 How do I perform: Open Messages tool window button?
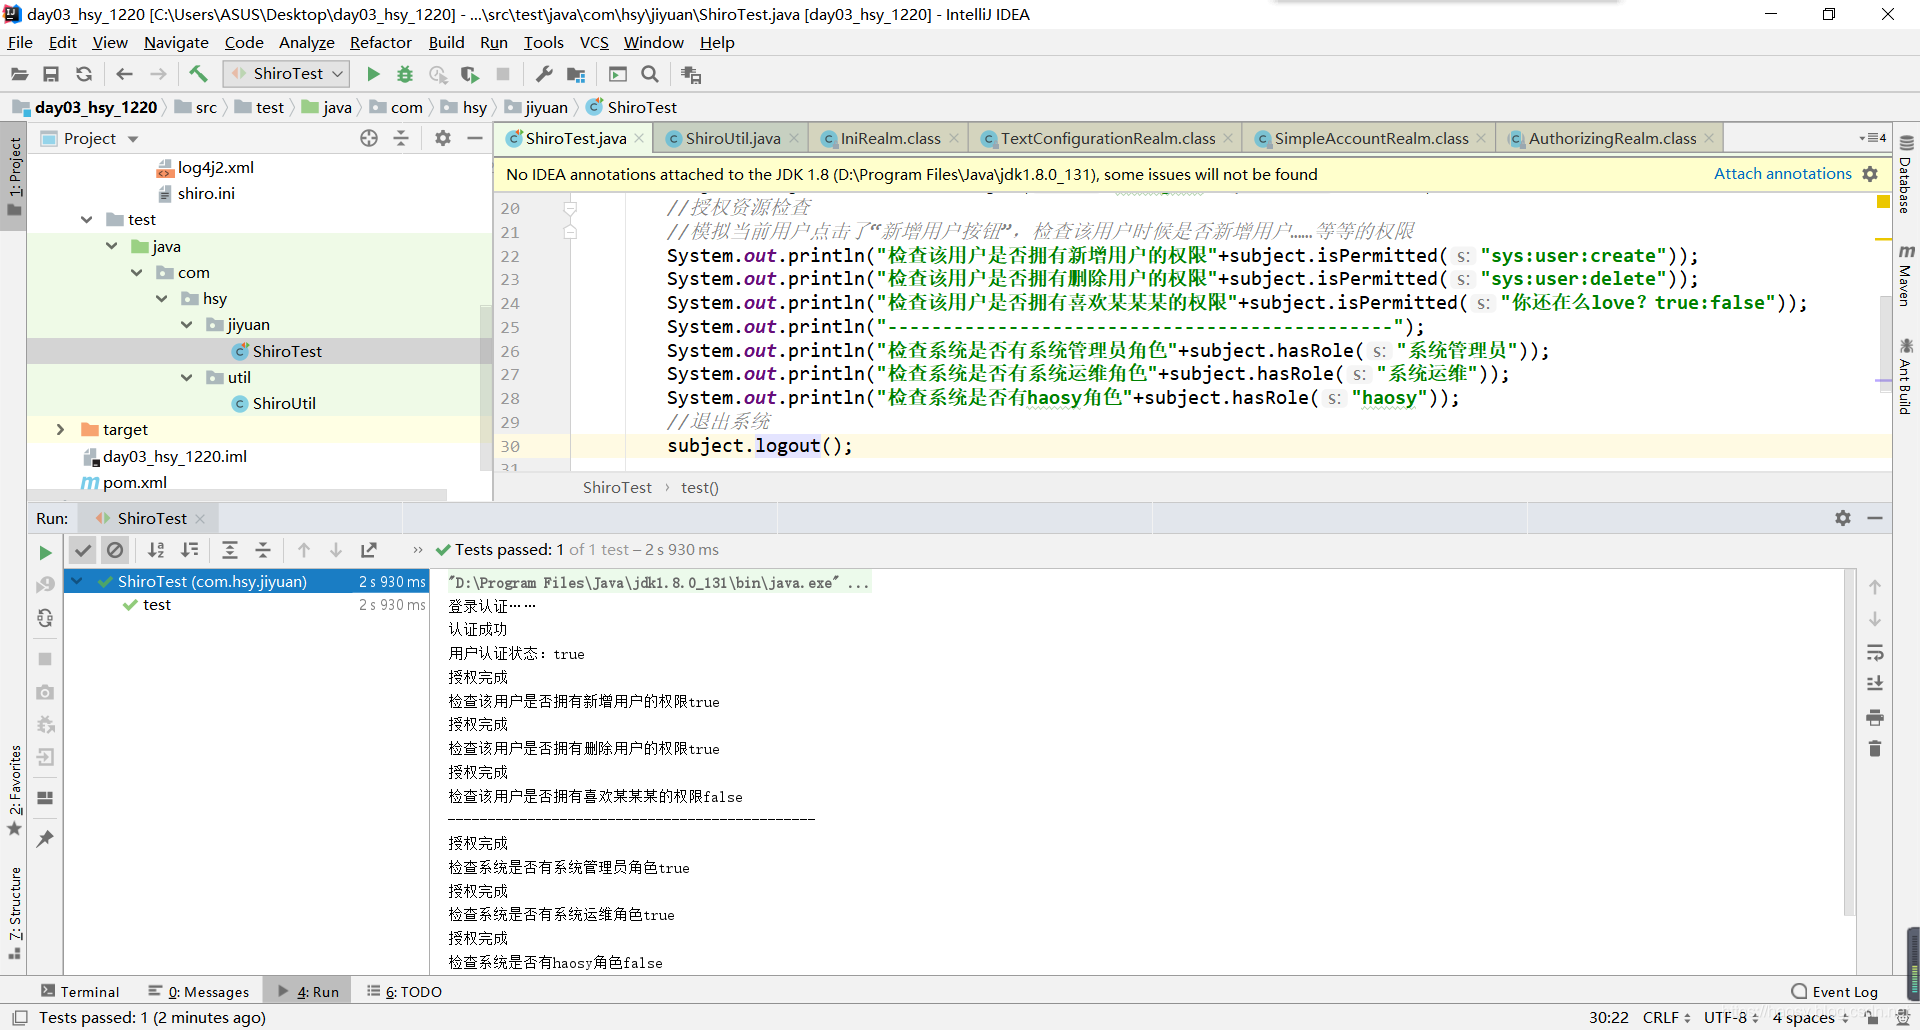coord(199,992)
